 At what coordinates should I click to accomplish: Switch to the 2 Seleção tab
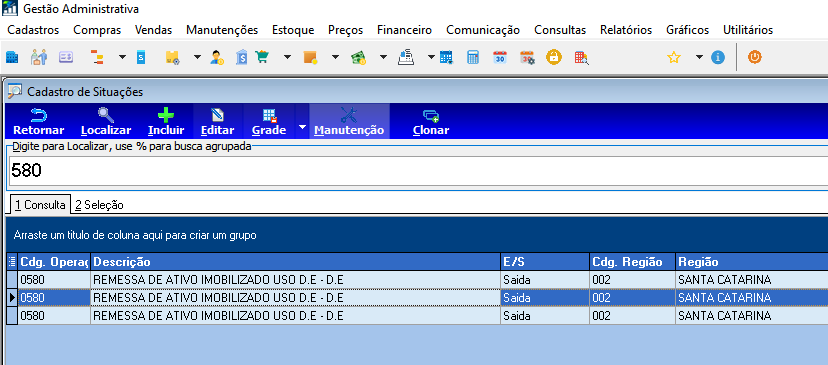99,205
